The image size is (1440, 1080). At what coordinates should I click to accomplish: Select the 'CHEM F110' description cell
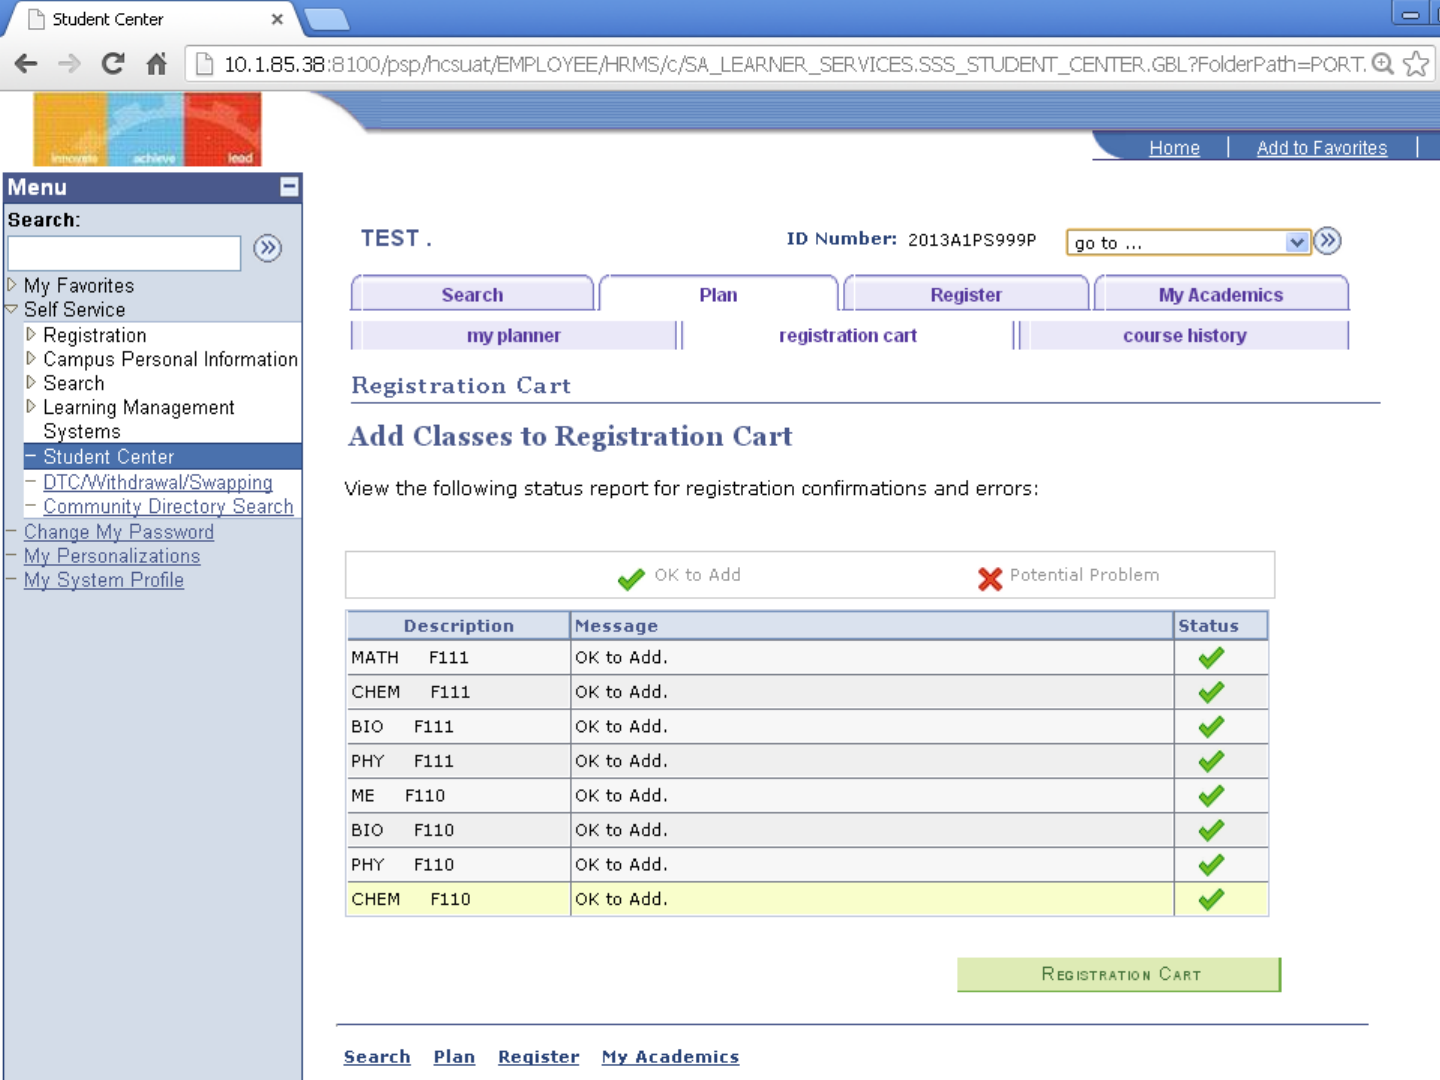(x=458, y=899)
